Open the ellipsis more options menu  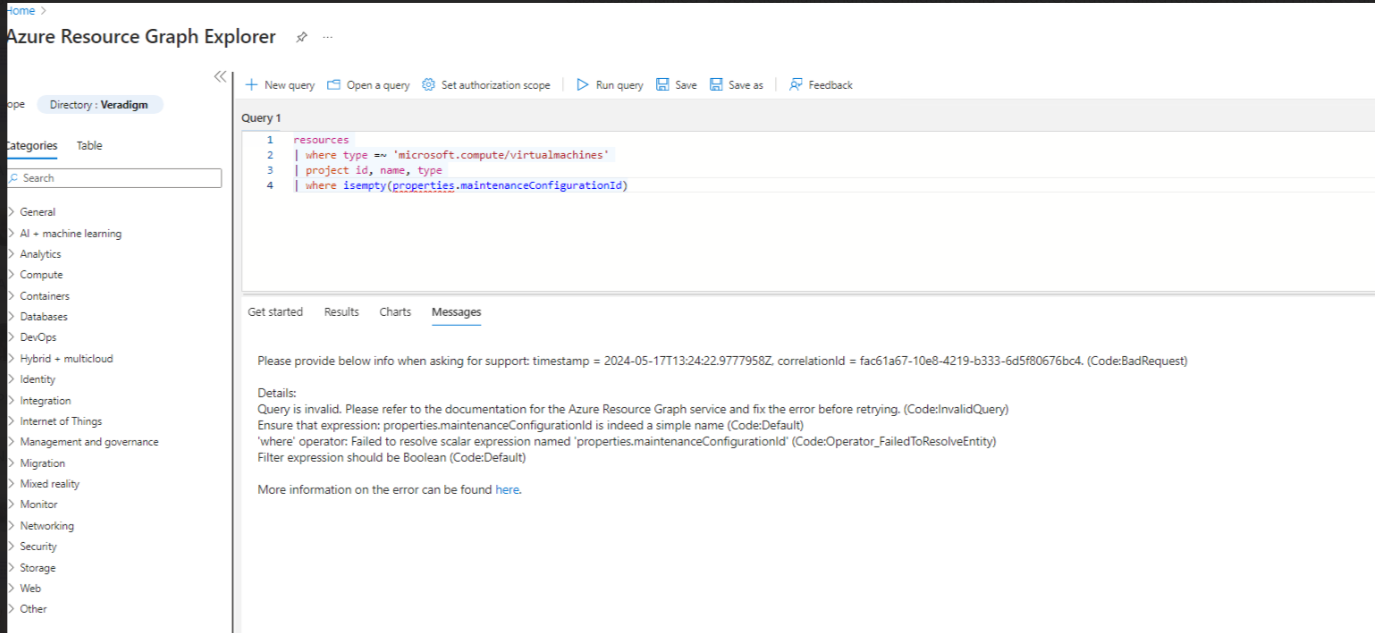(x=327, y=37)
